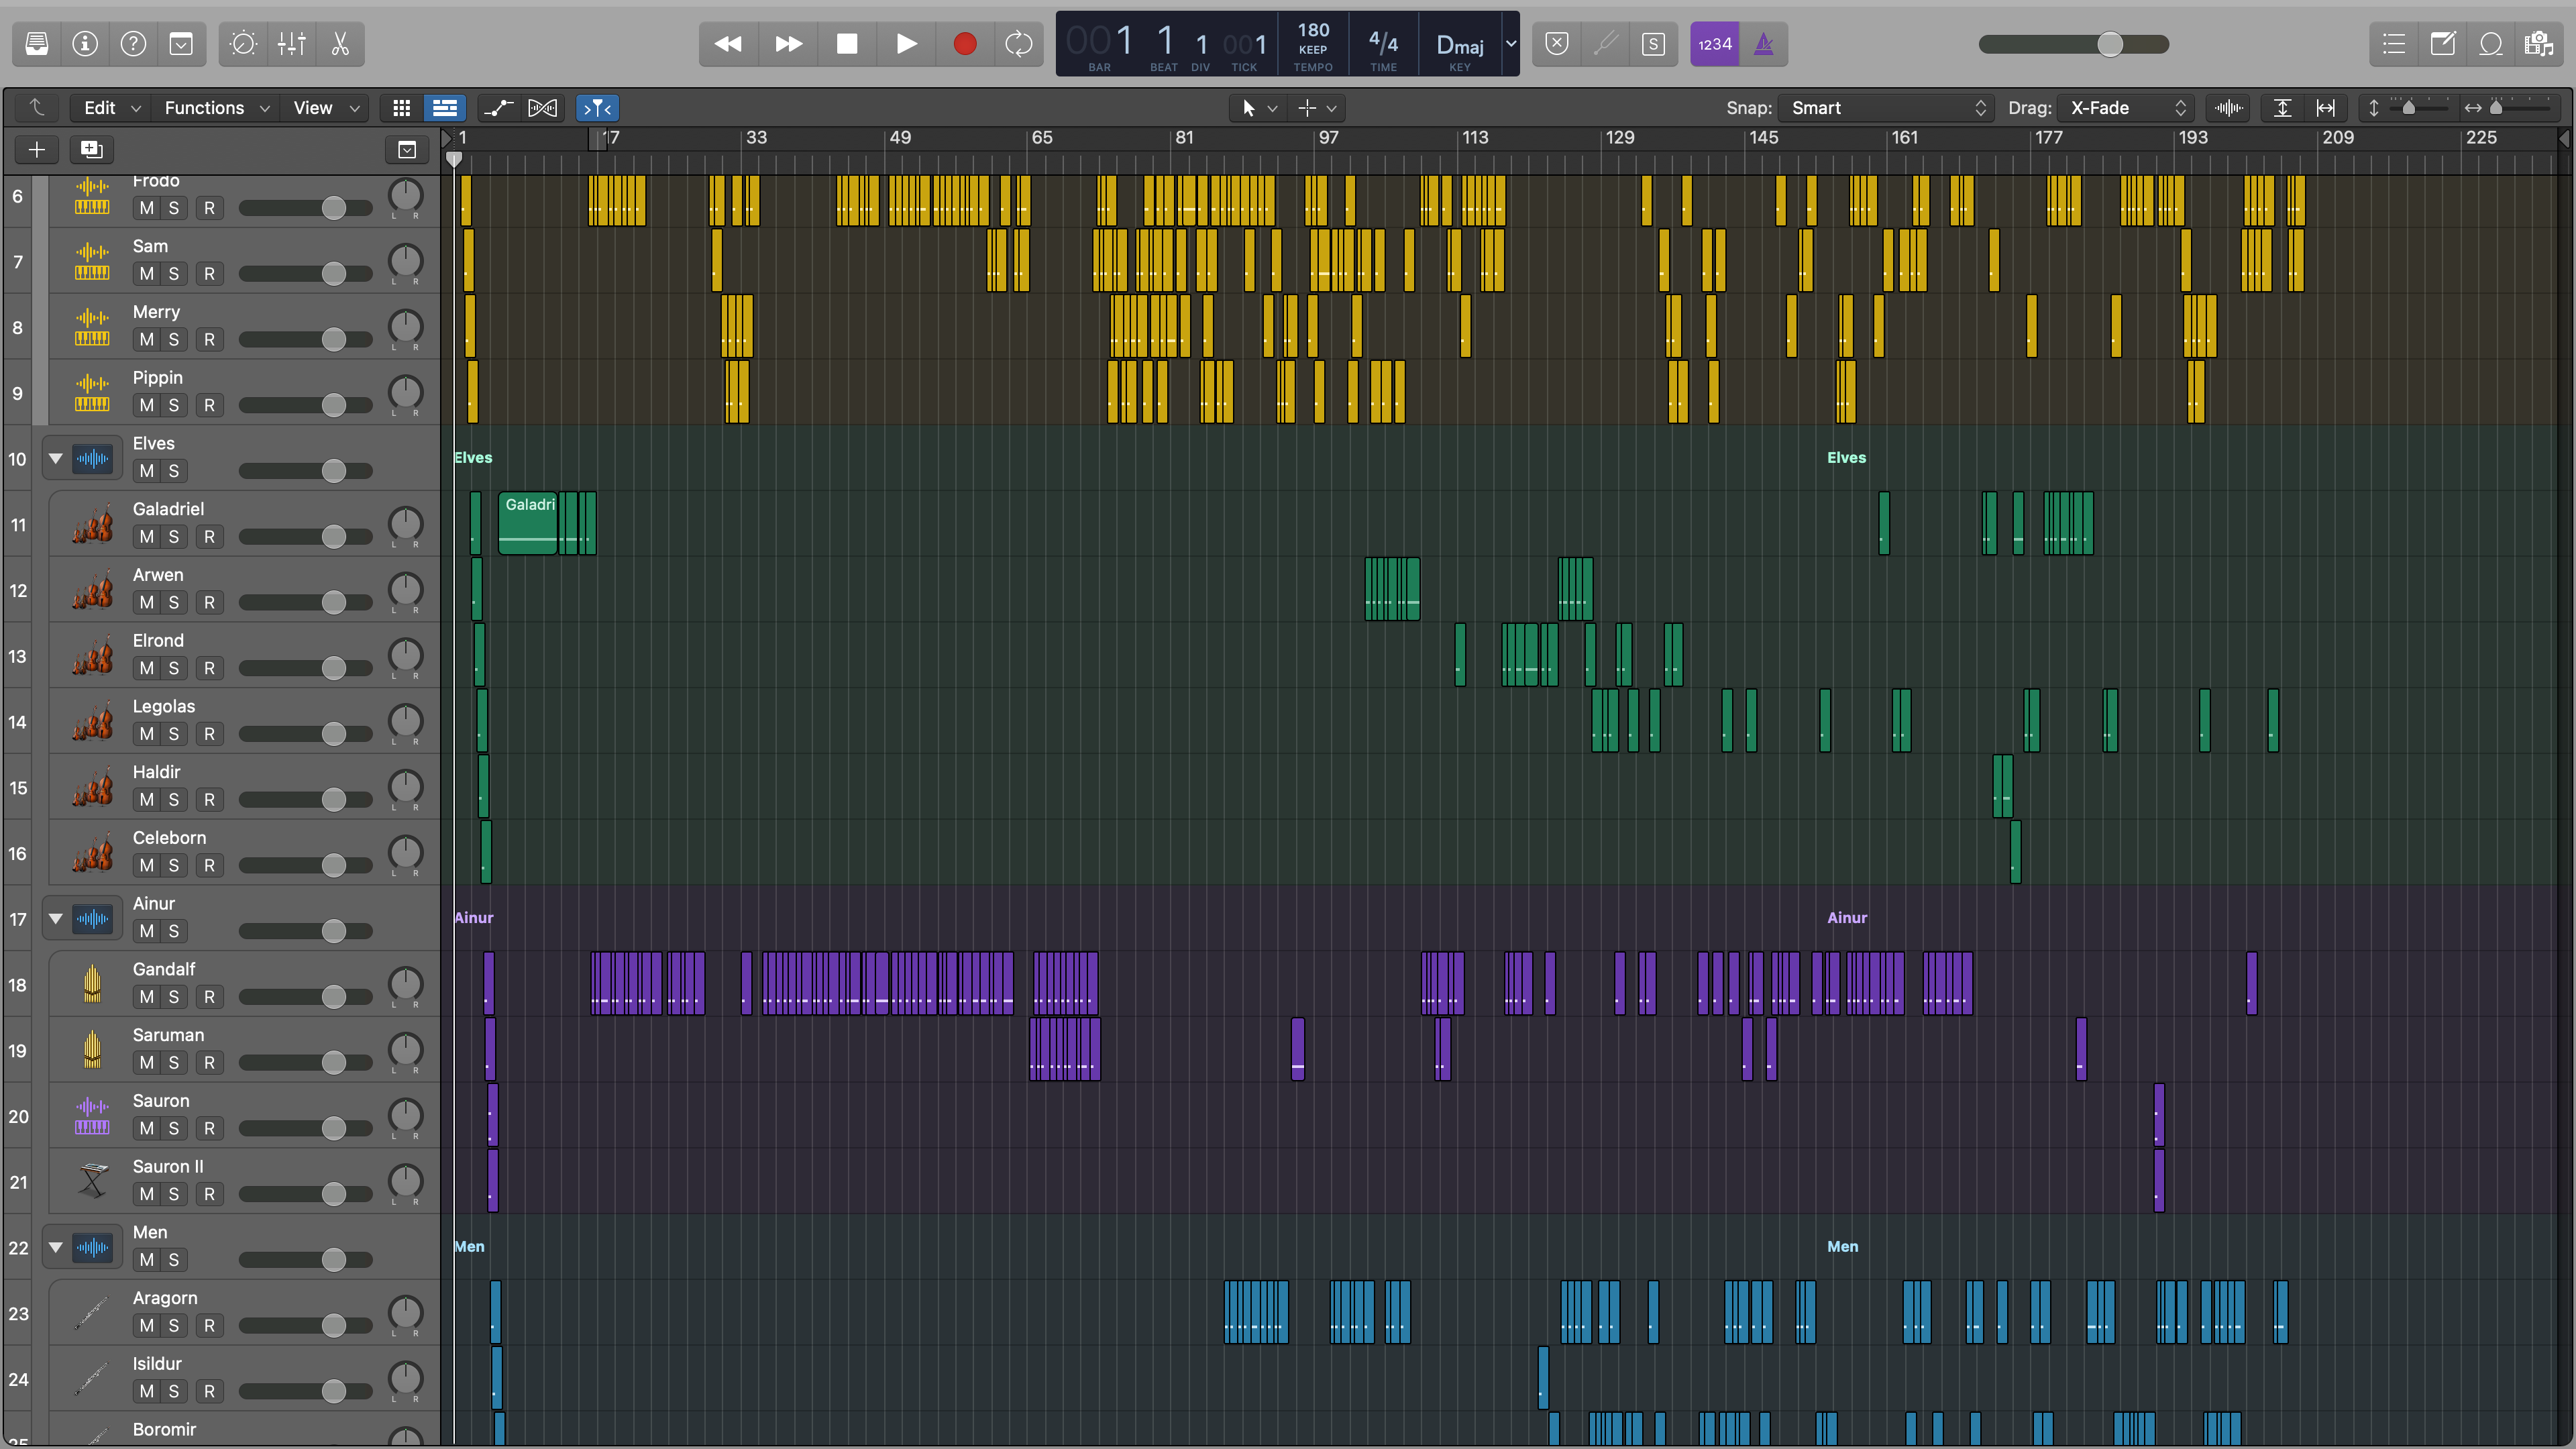The width and height of the screenshot is (2576, 1449).
Task: Solo the Sam track
Action: tap(174, 274)
